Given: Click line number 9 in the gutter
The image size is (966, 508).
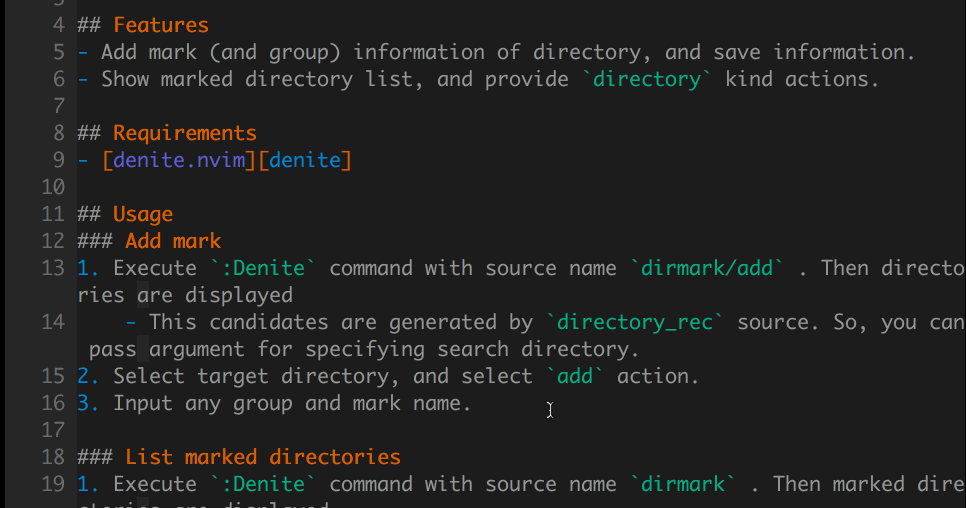Looking at the screenshot, I should click(x=59, y=160).
